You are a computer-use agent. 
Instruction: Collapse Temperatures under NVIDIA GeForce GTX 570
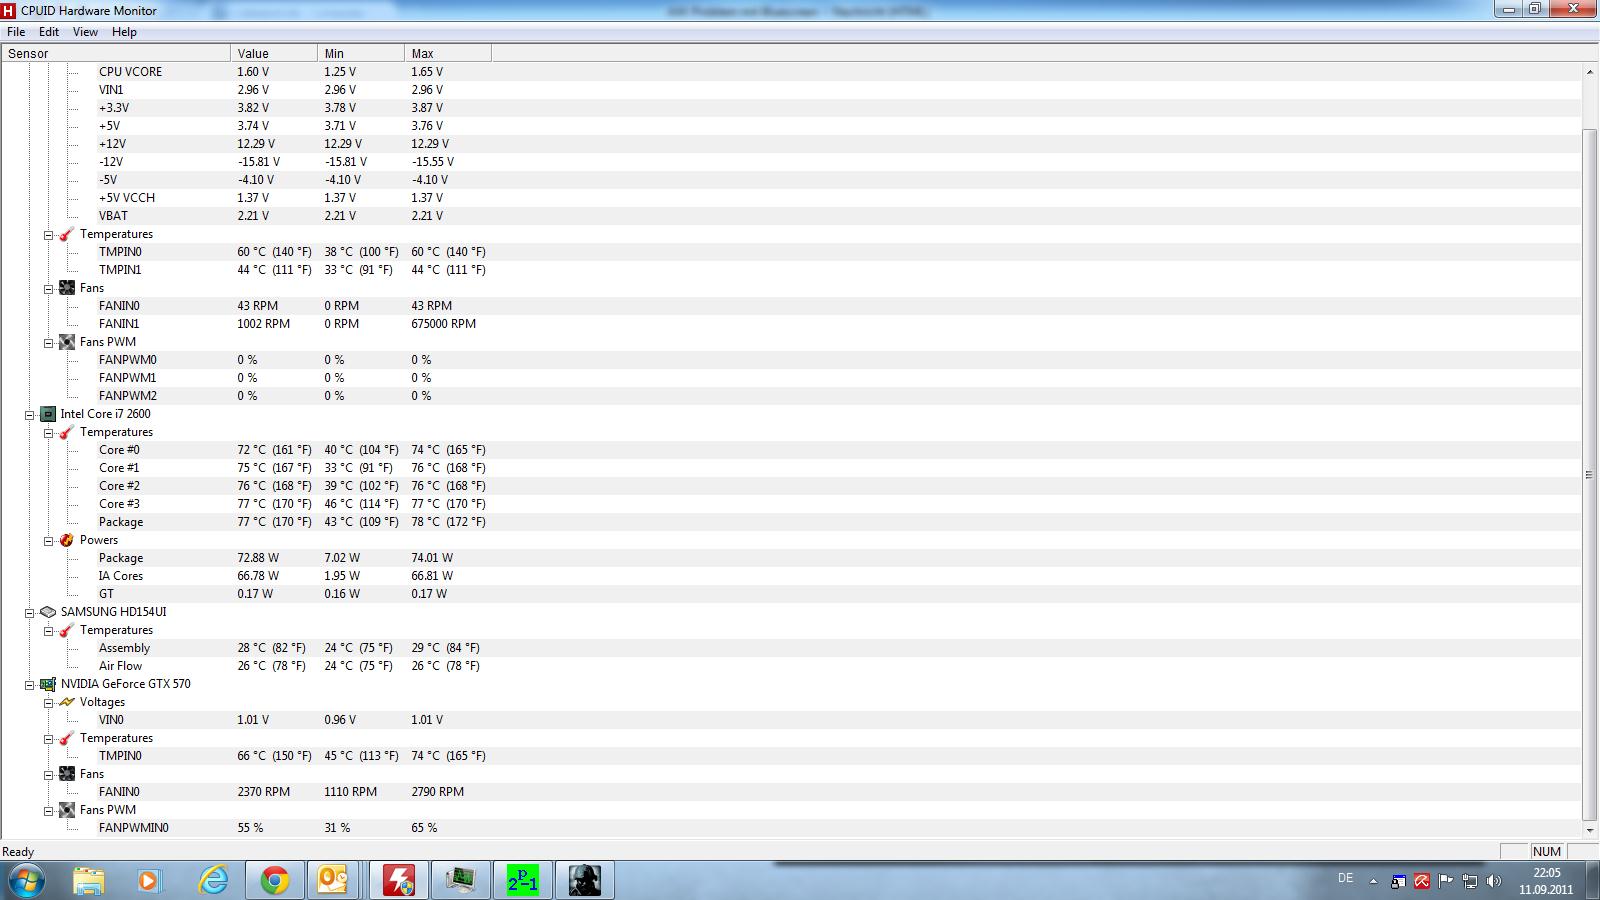point(48,738)
